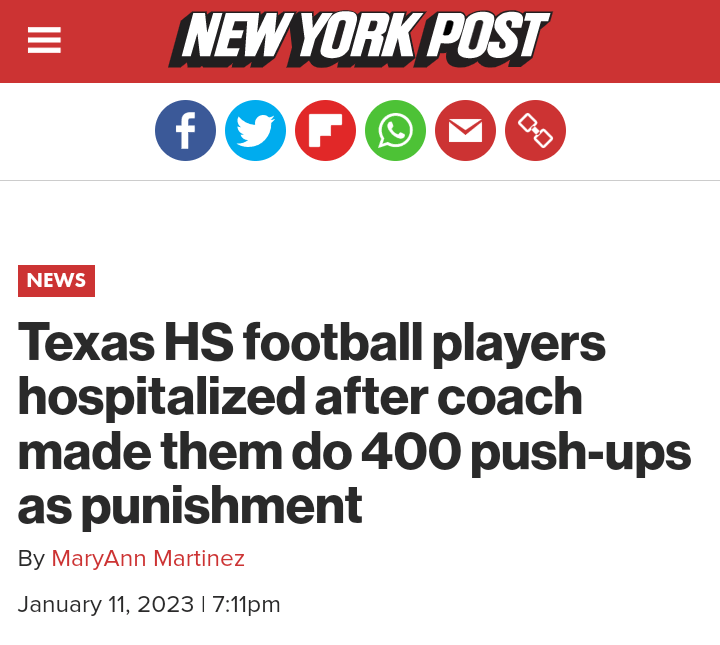Go to New York Post homepage logo
The width and height of the screenshot is (720, 645).
point(360,39)
